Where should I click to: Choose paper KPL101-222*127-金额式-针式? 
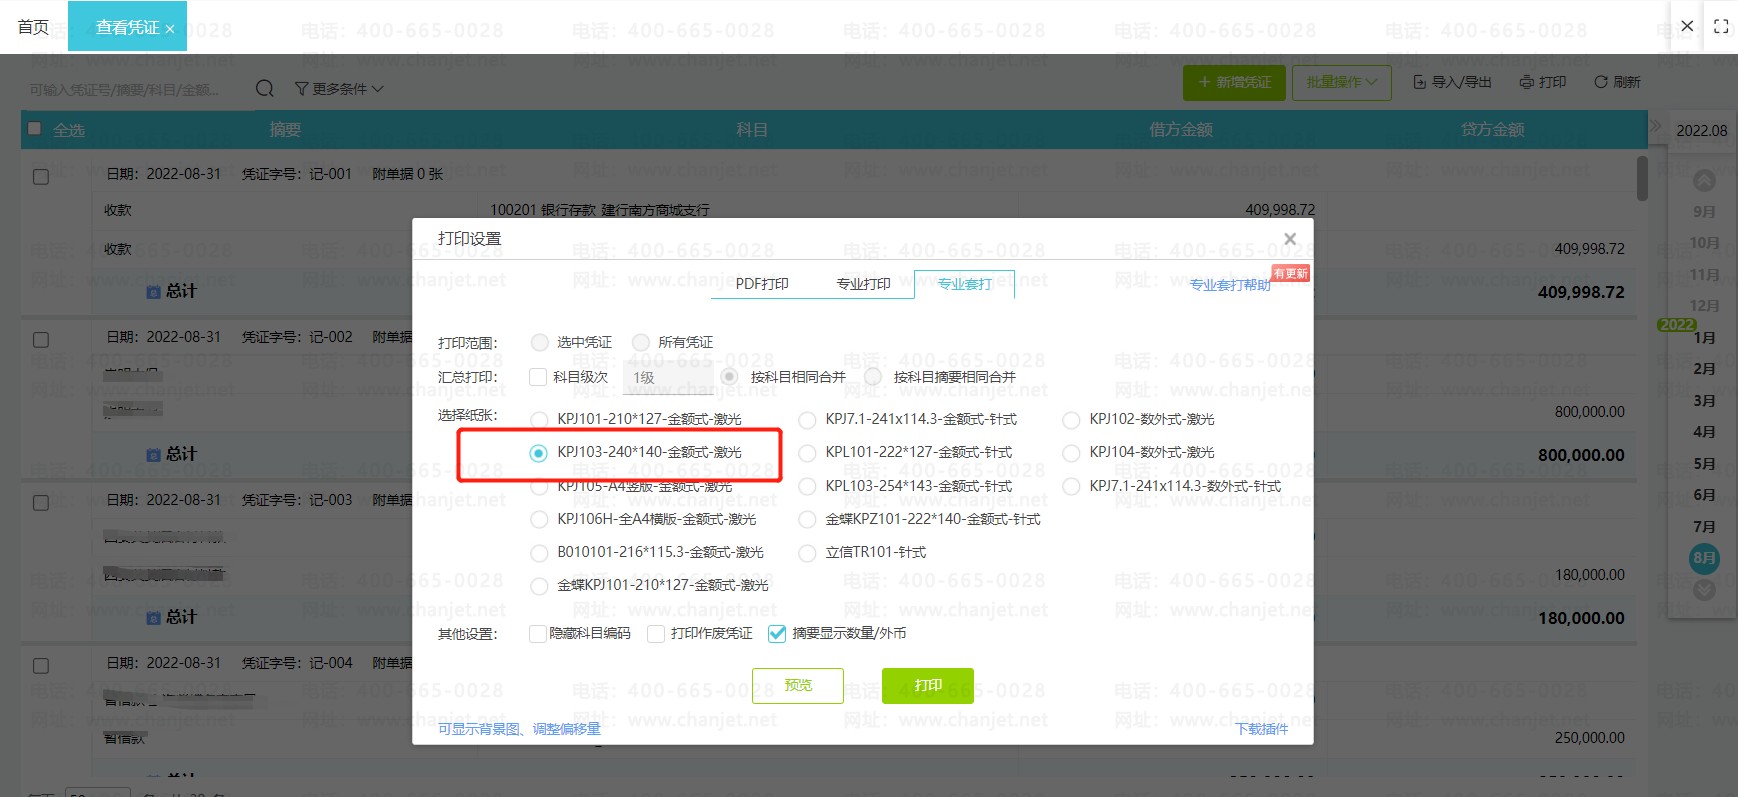coord(807,453)
